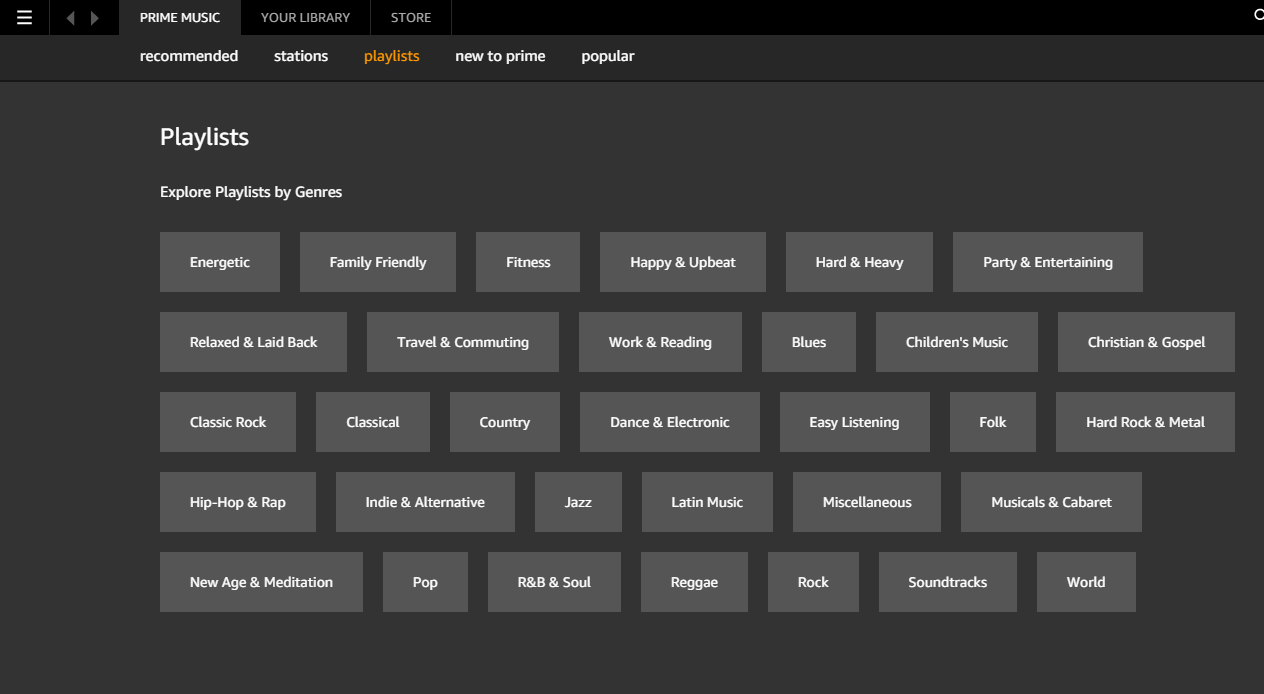Select the Hard & Heavy genre
The width and height of the screenshot is (1264, 694).
(x=859, y=261)
